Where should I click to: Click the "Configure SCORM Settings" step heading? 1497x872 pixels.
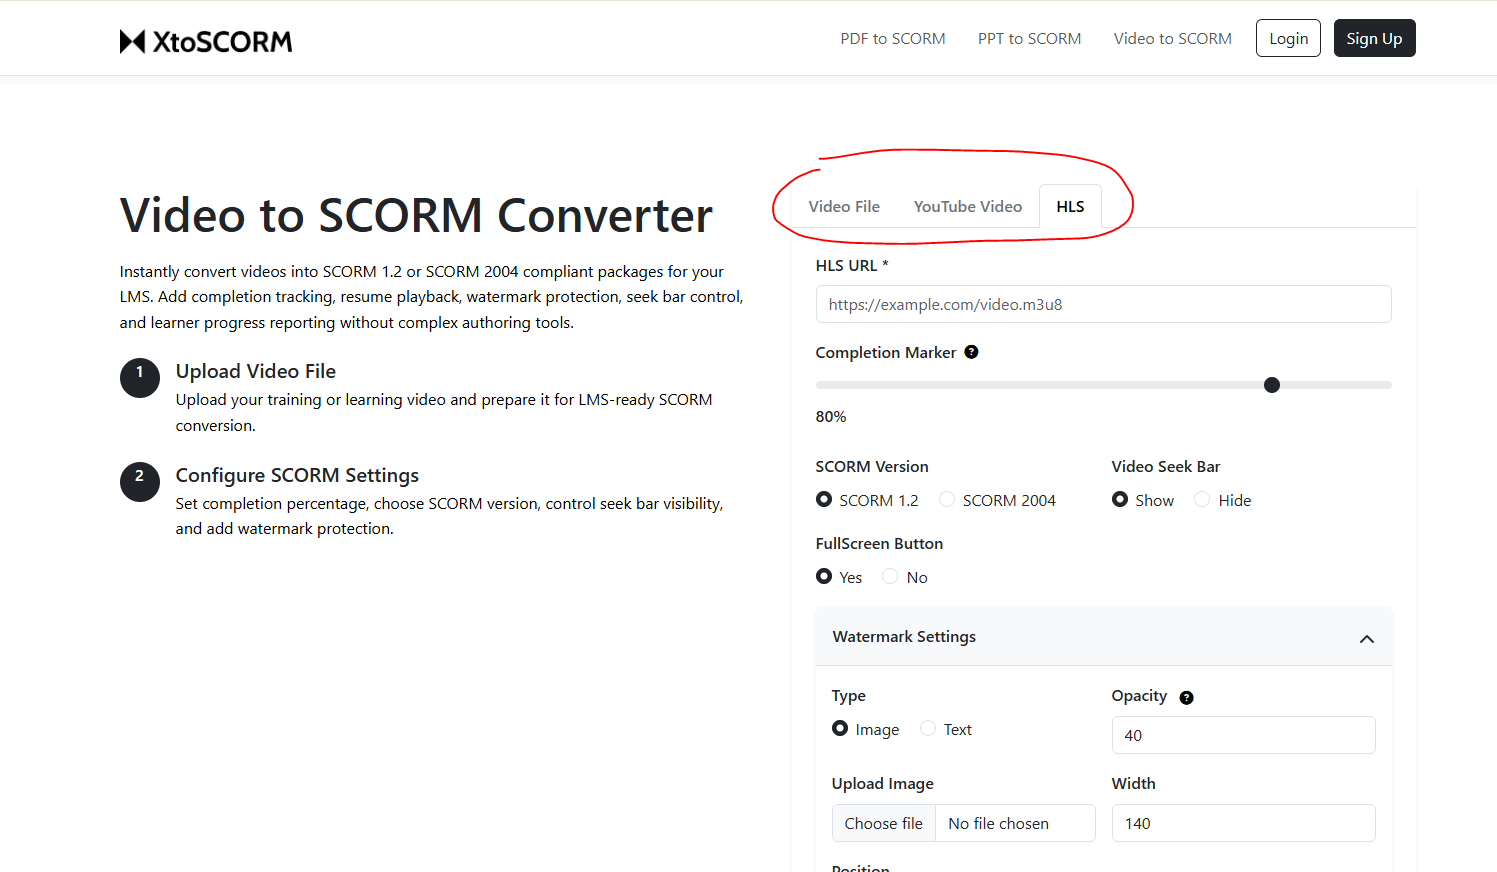[297, 475]
